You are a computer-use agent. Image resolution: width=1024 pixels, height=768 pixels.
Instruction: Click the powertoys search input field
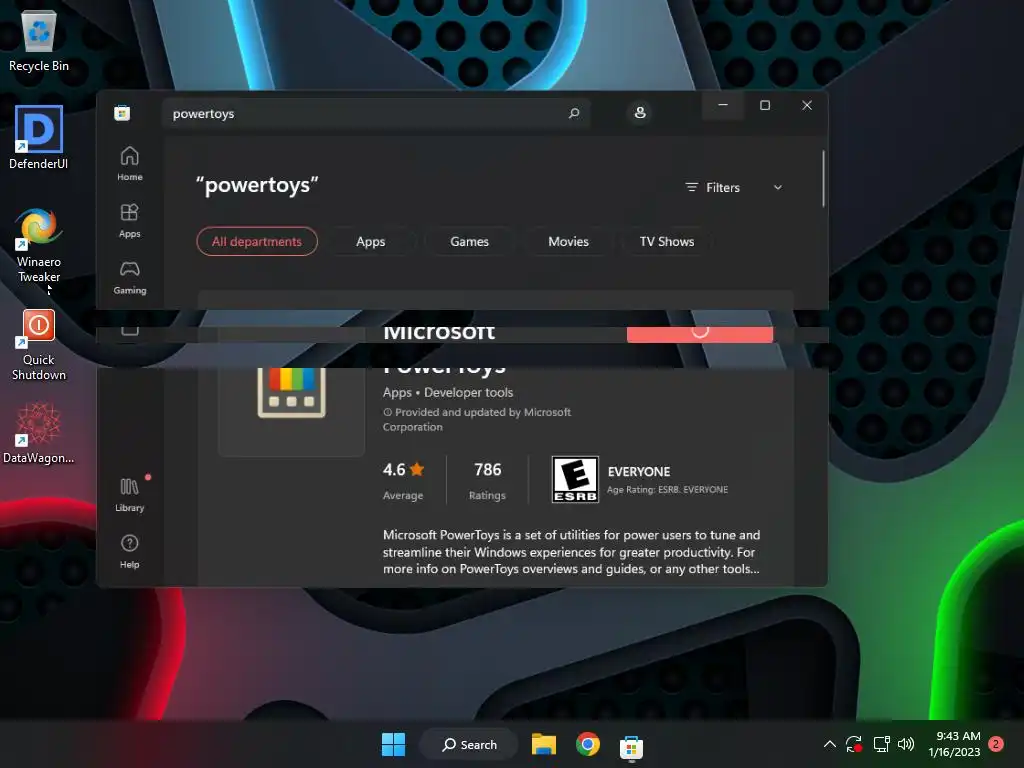[377, 113]
